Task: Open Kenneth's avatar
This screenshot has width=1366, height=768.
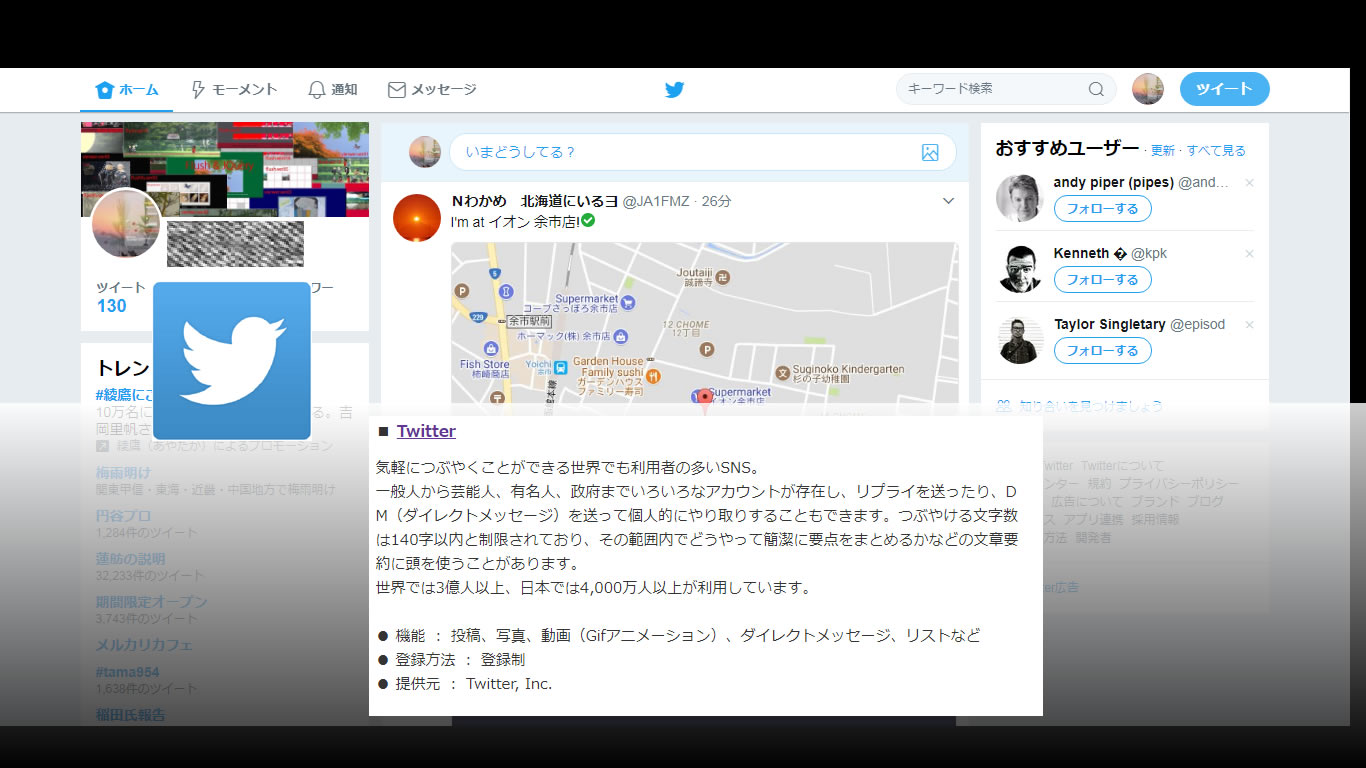Action: tap(1020, 269)
